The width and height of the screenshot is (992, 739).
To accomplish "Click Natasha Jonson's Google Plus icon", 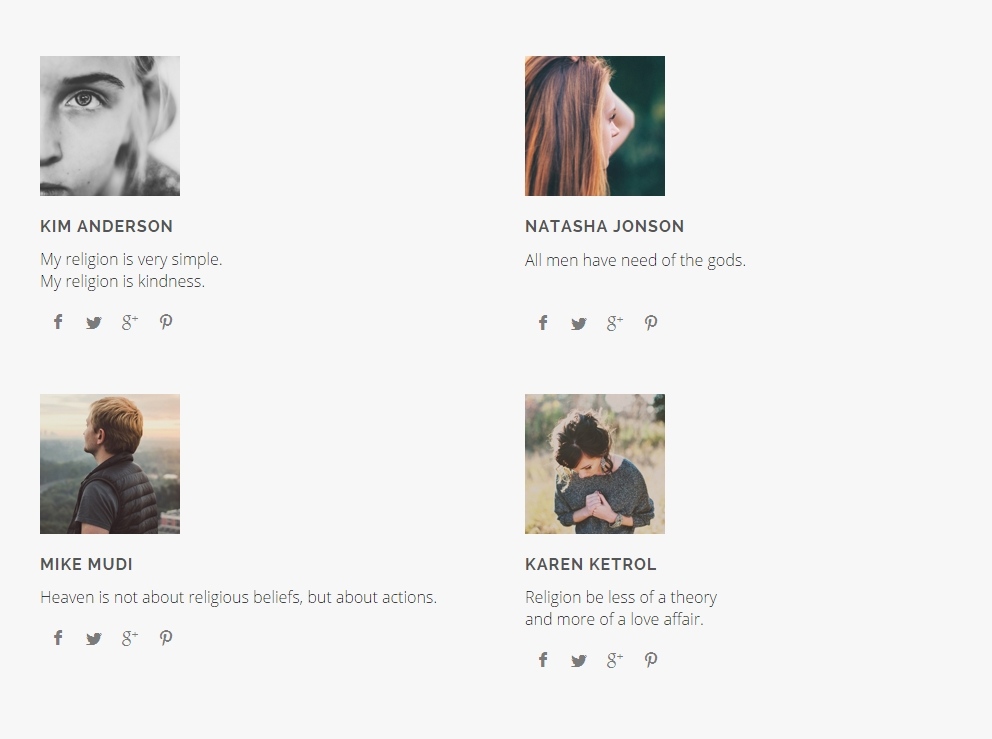I will tap(615, 323).
